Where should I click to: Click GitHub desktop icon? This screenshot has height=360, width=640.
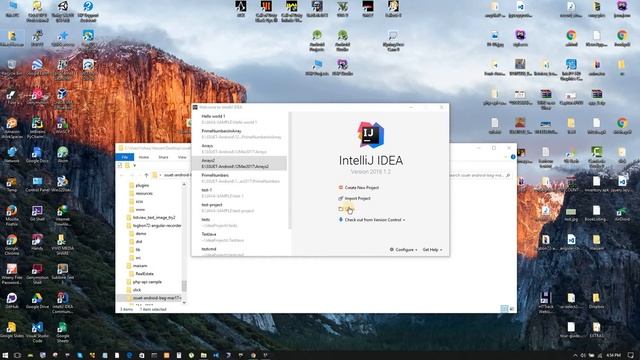pos(11,301)
